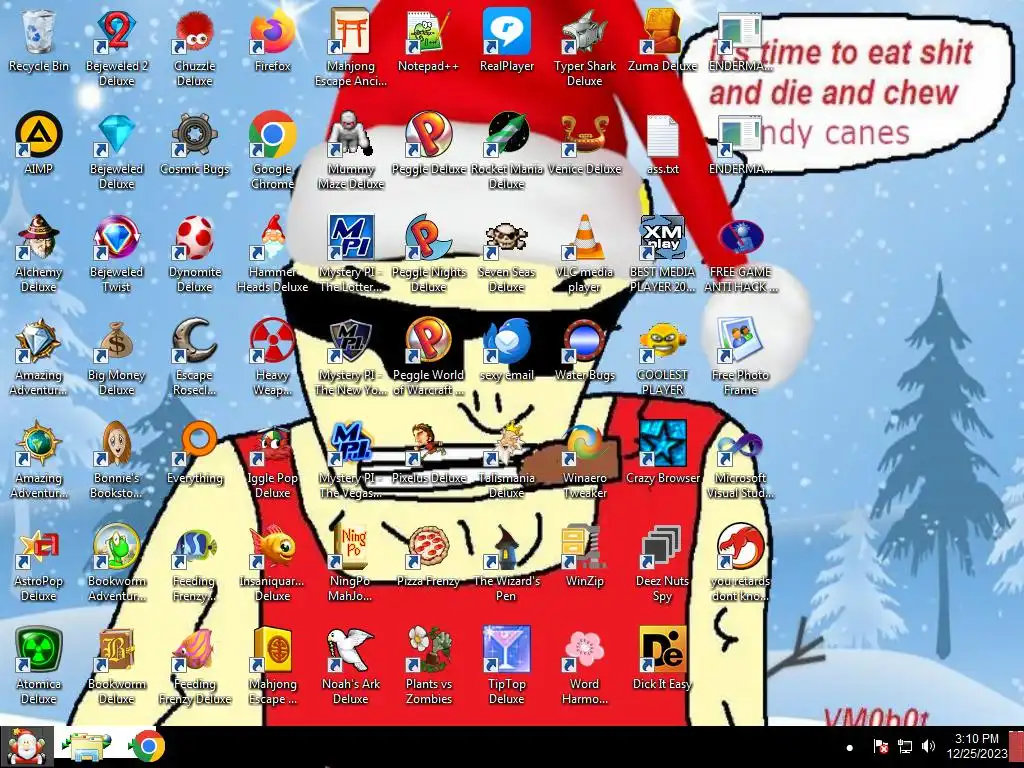The height and width of the screenshot is (768, 1024).
Task: Click the Noah's Ark Deluxe dove icon
Action: coord(350,650)
